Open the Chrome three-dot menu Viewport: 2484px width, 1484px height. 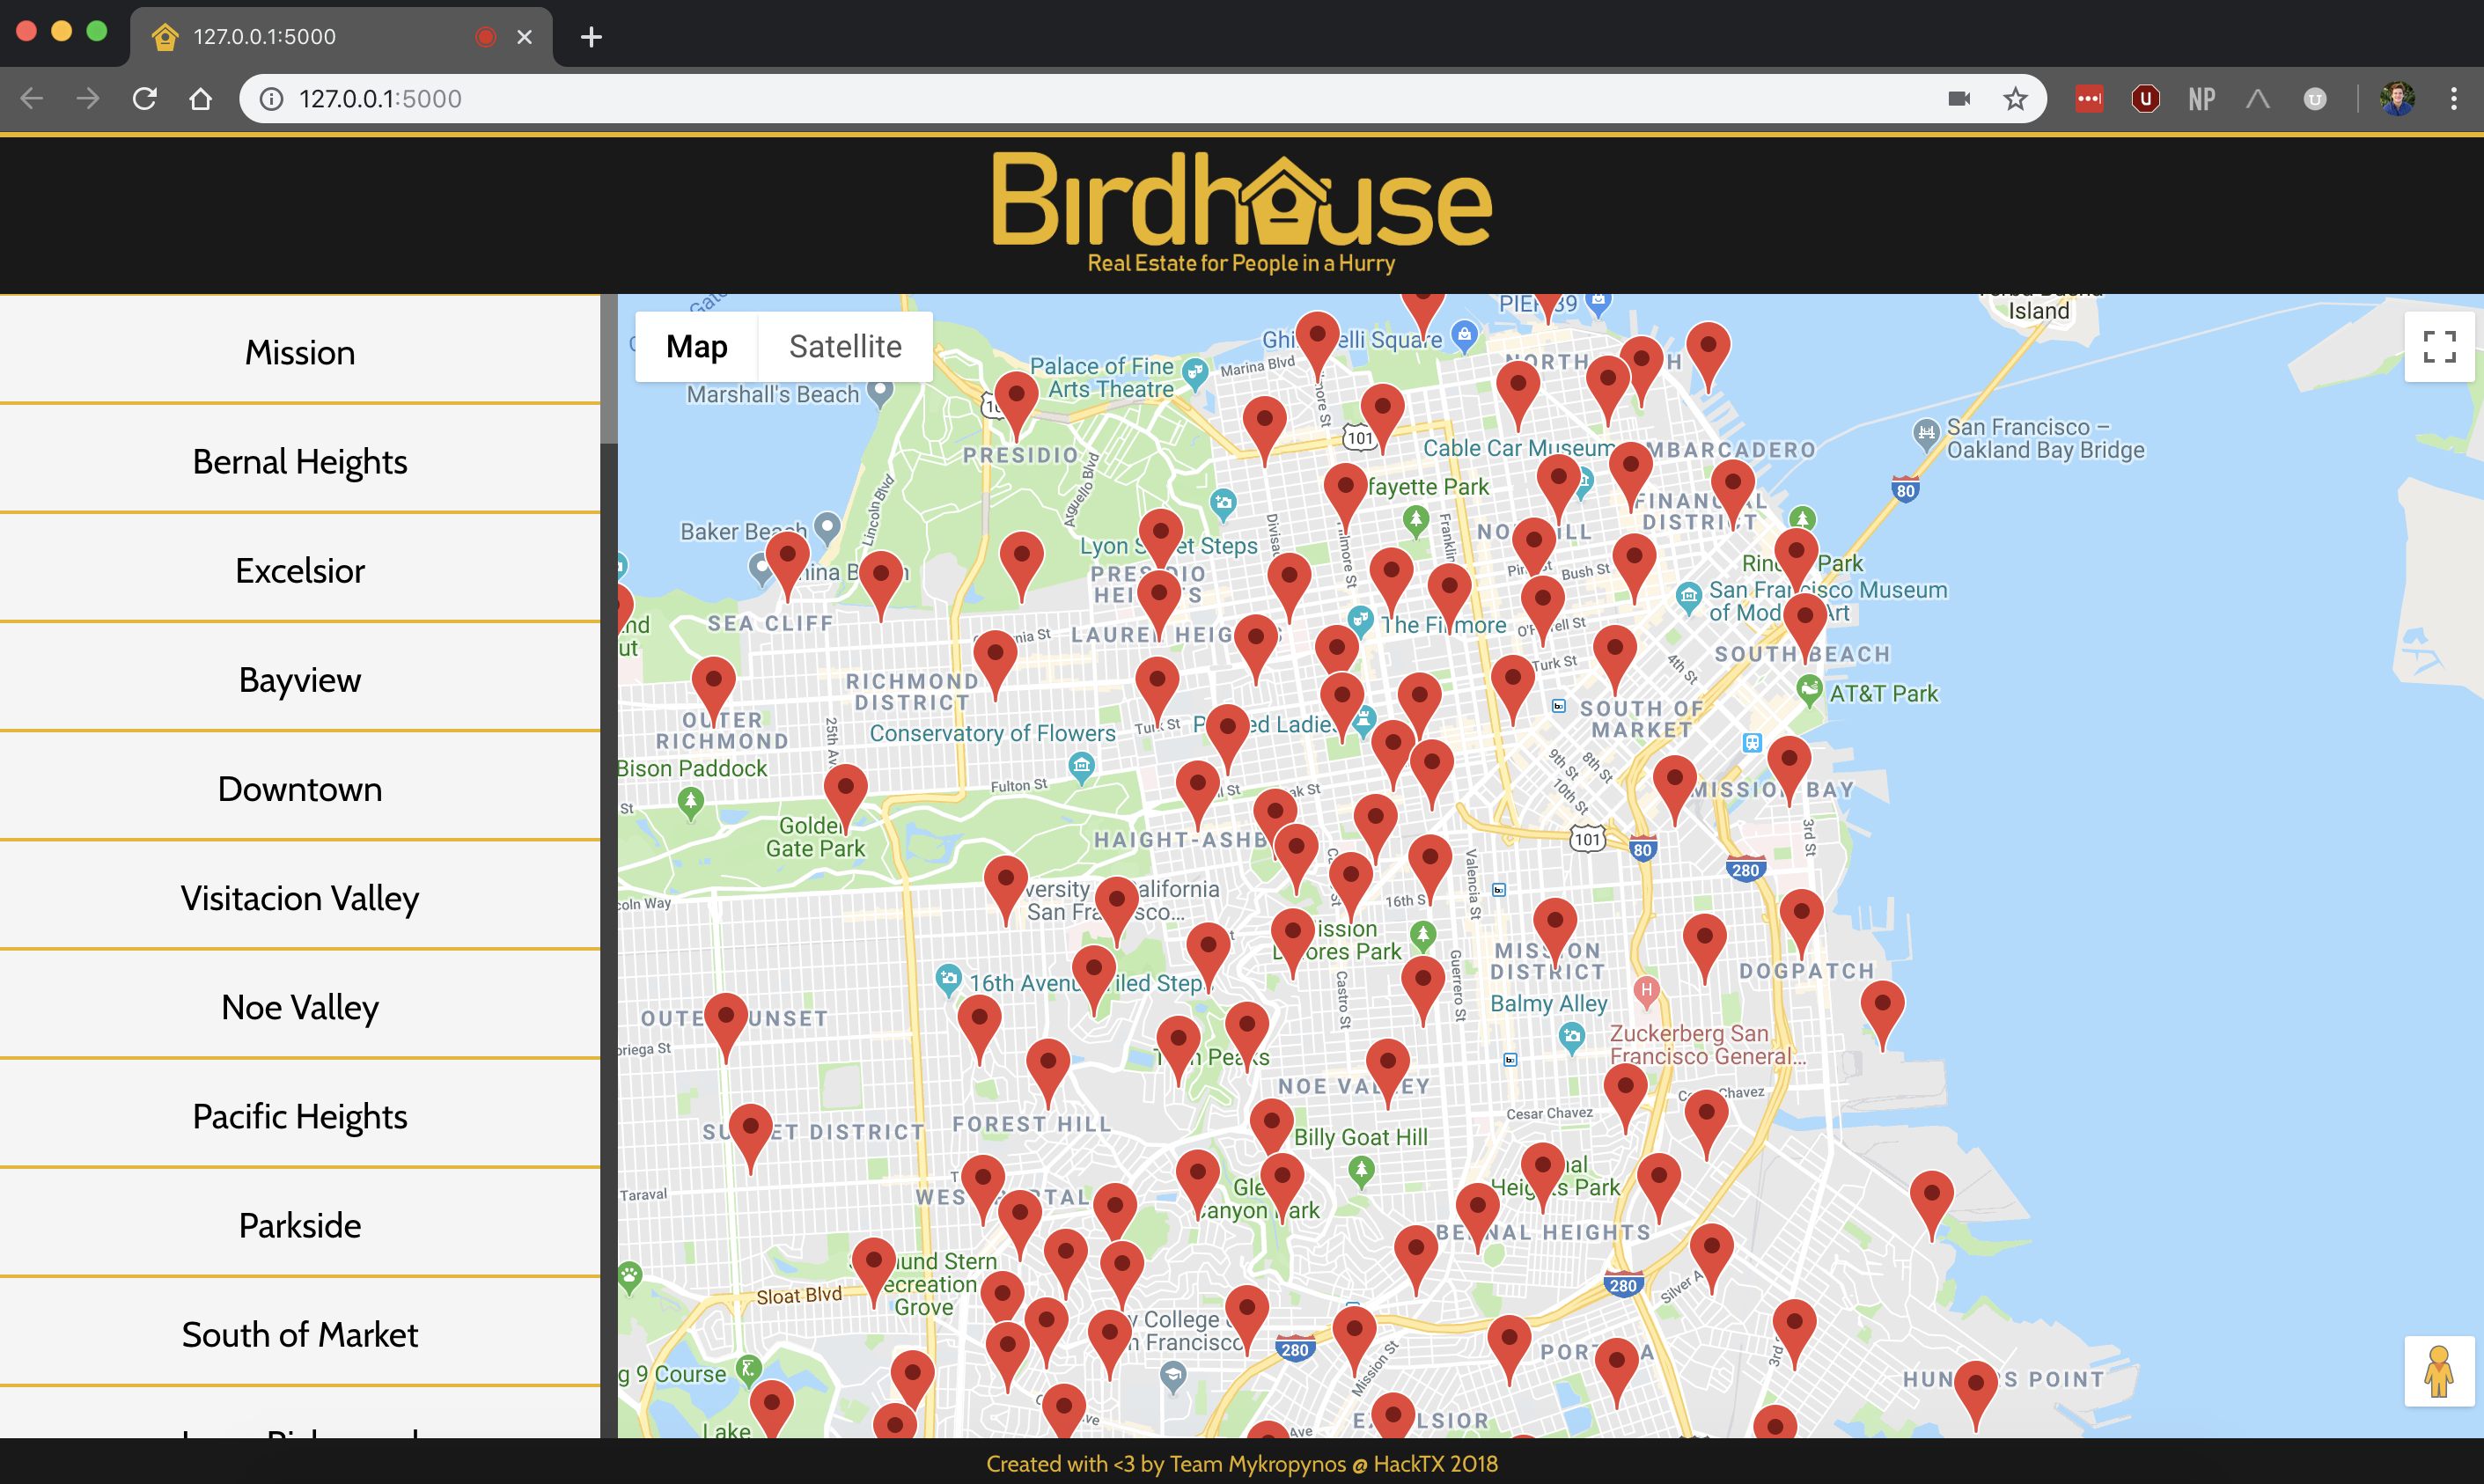(x=2453, y=98)
